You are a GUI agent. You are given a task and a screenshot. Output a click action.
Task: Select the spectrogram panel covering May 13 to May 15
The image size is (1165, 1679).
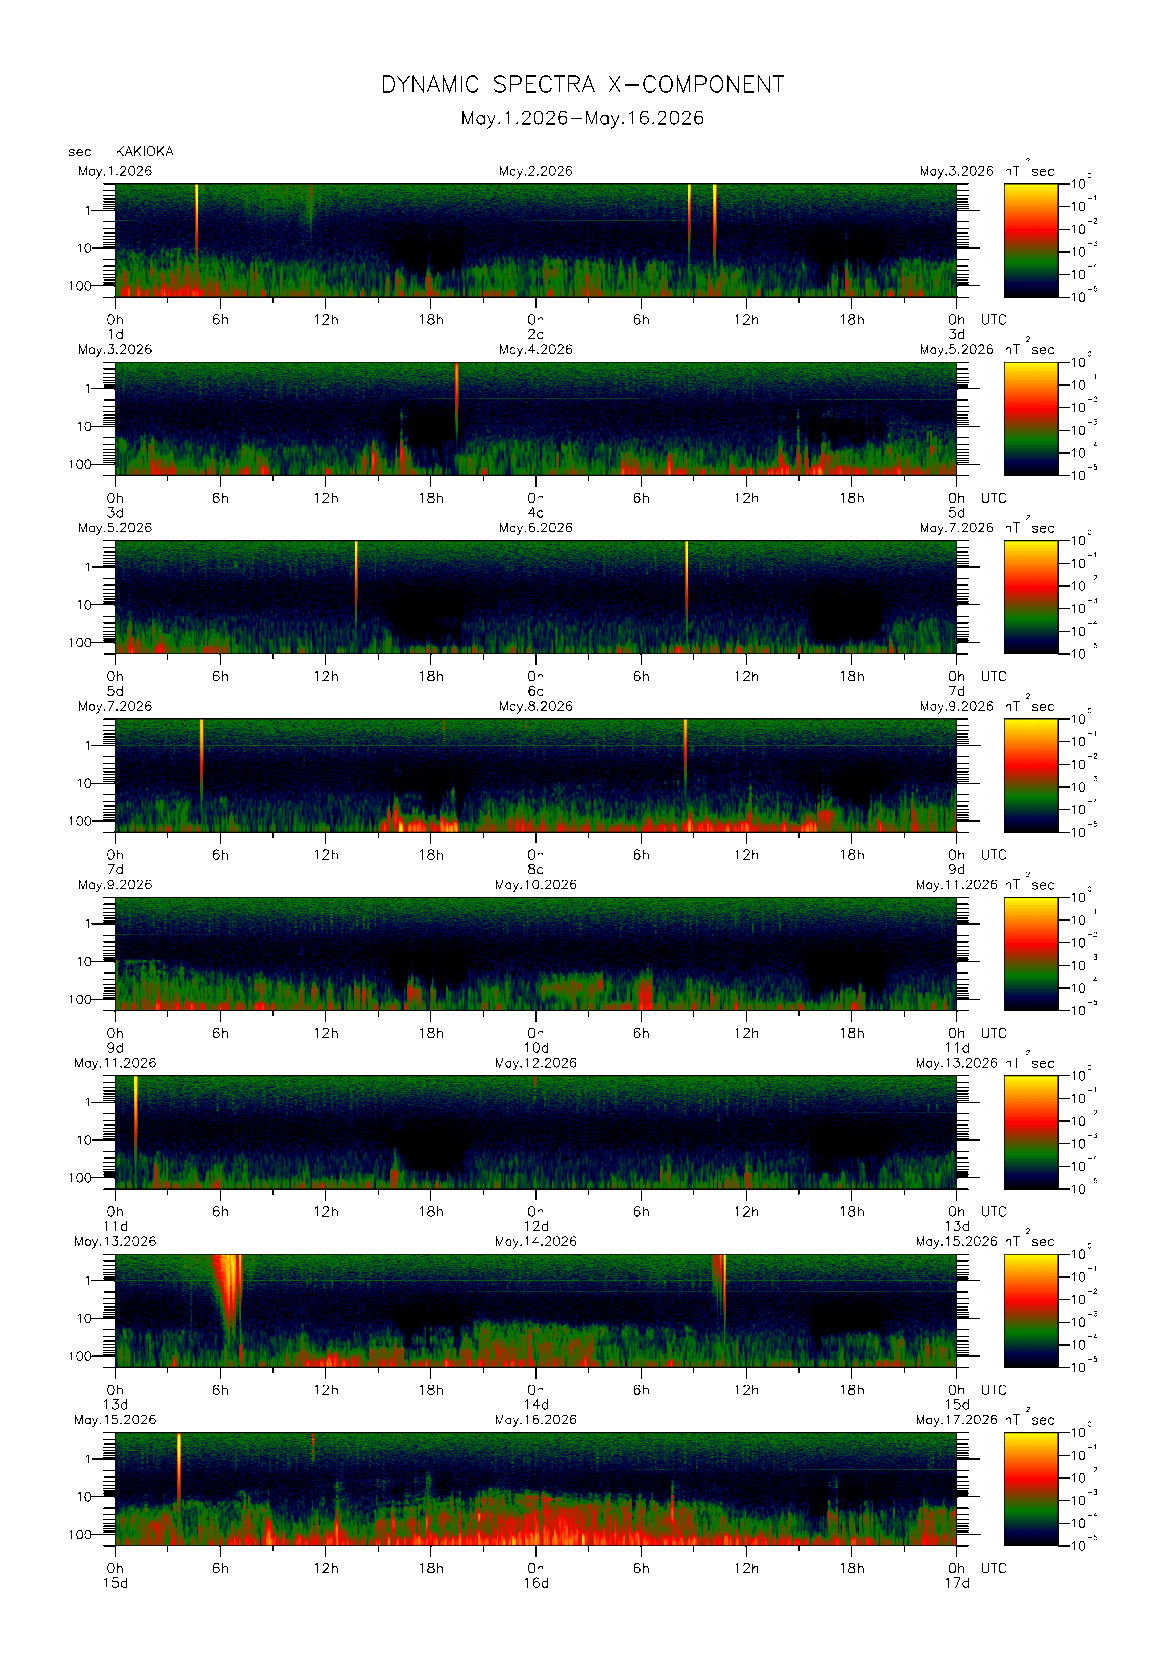(x=536, y=1311)
